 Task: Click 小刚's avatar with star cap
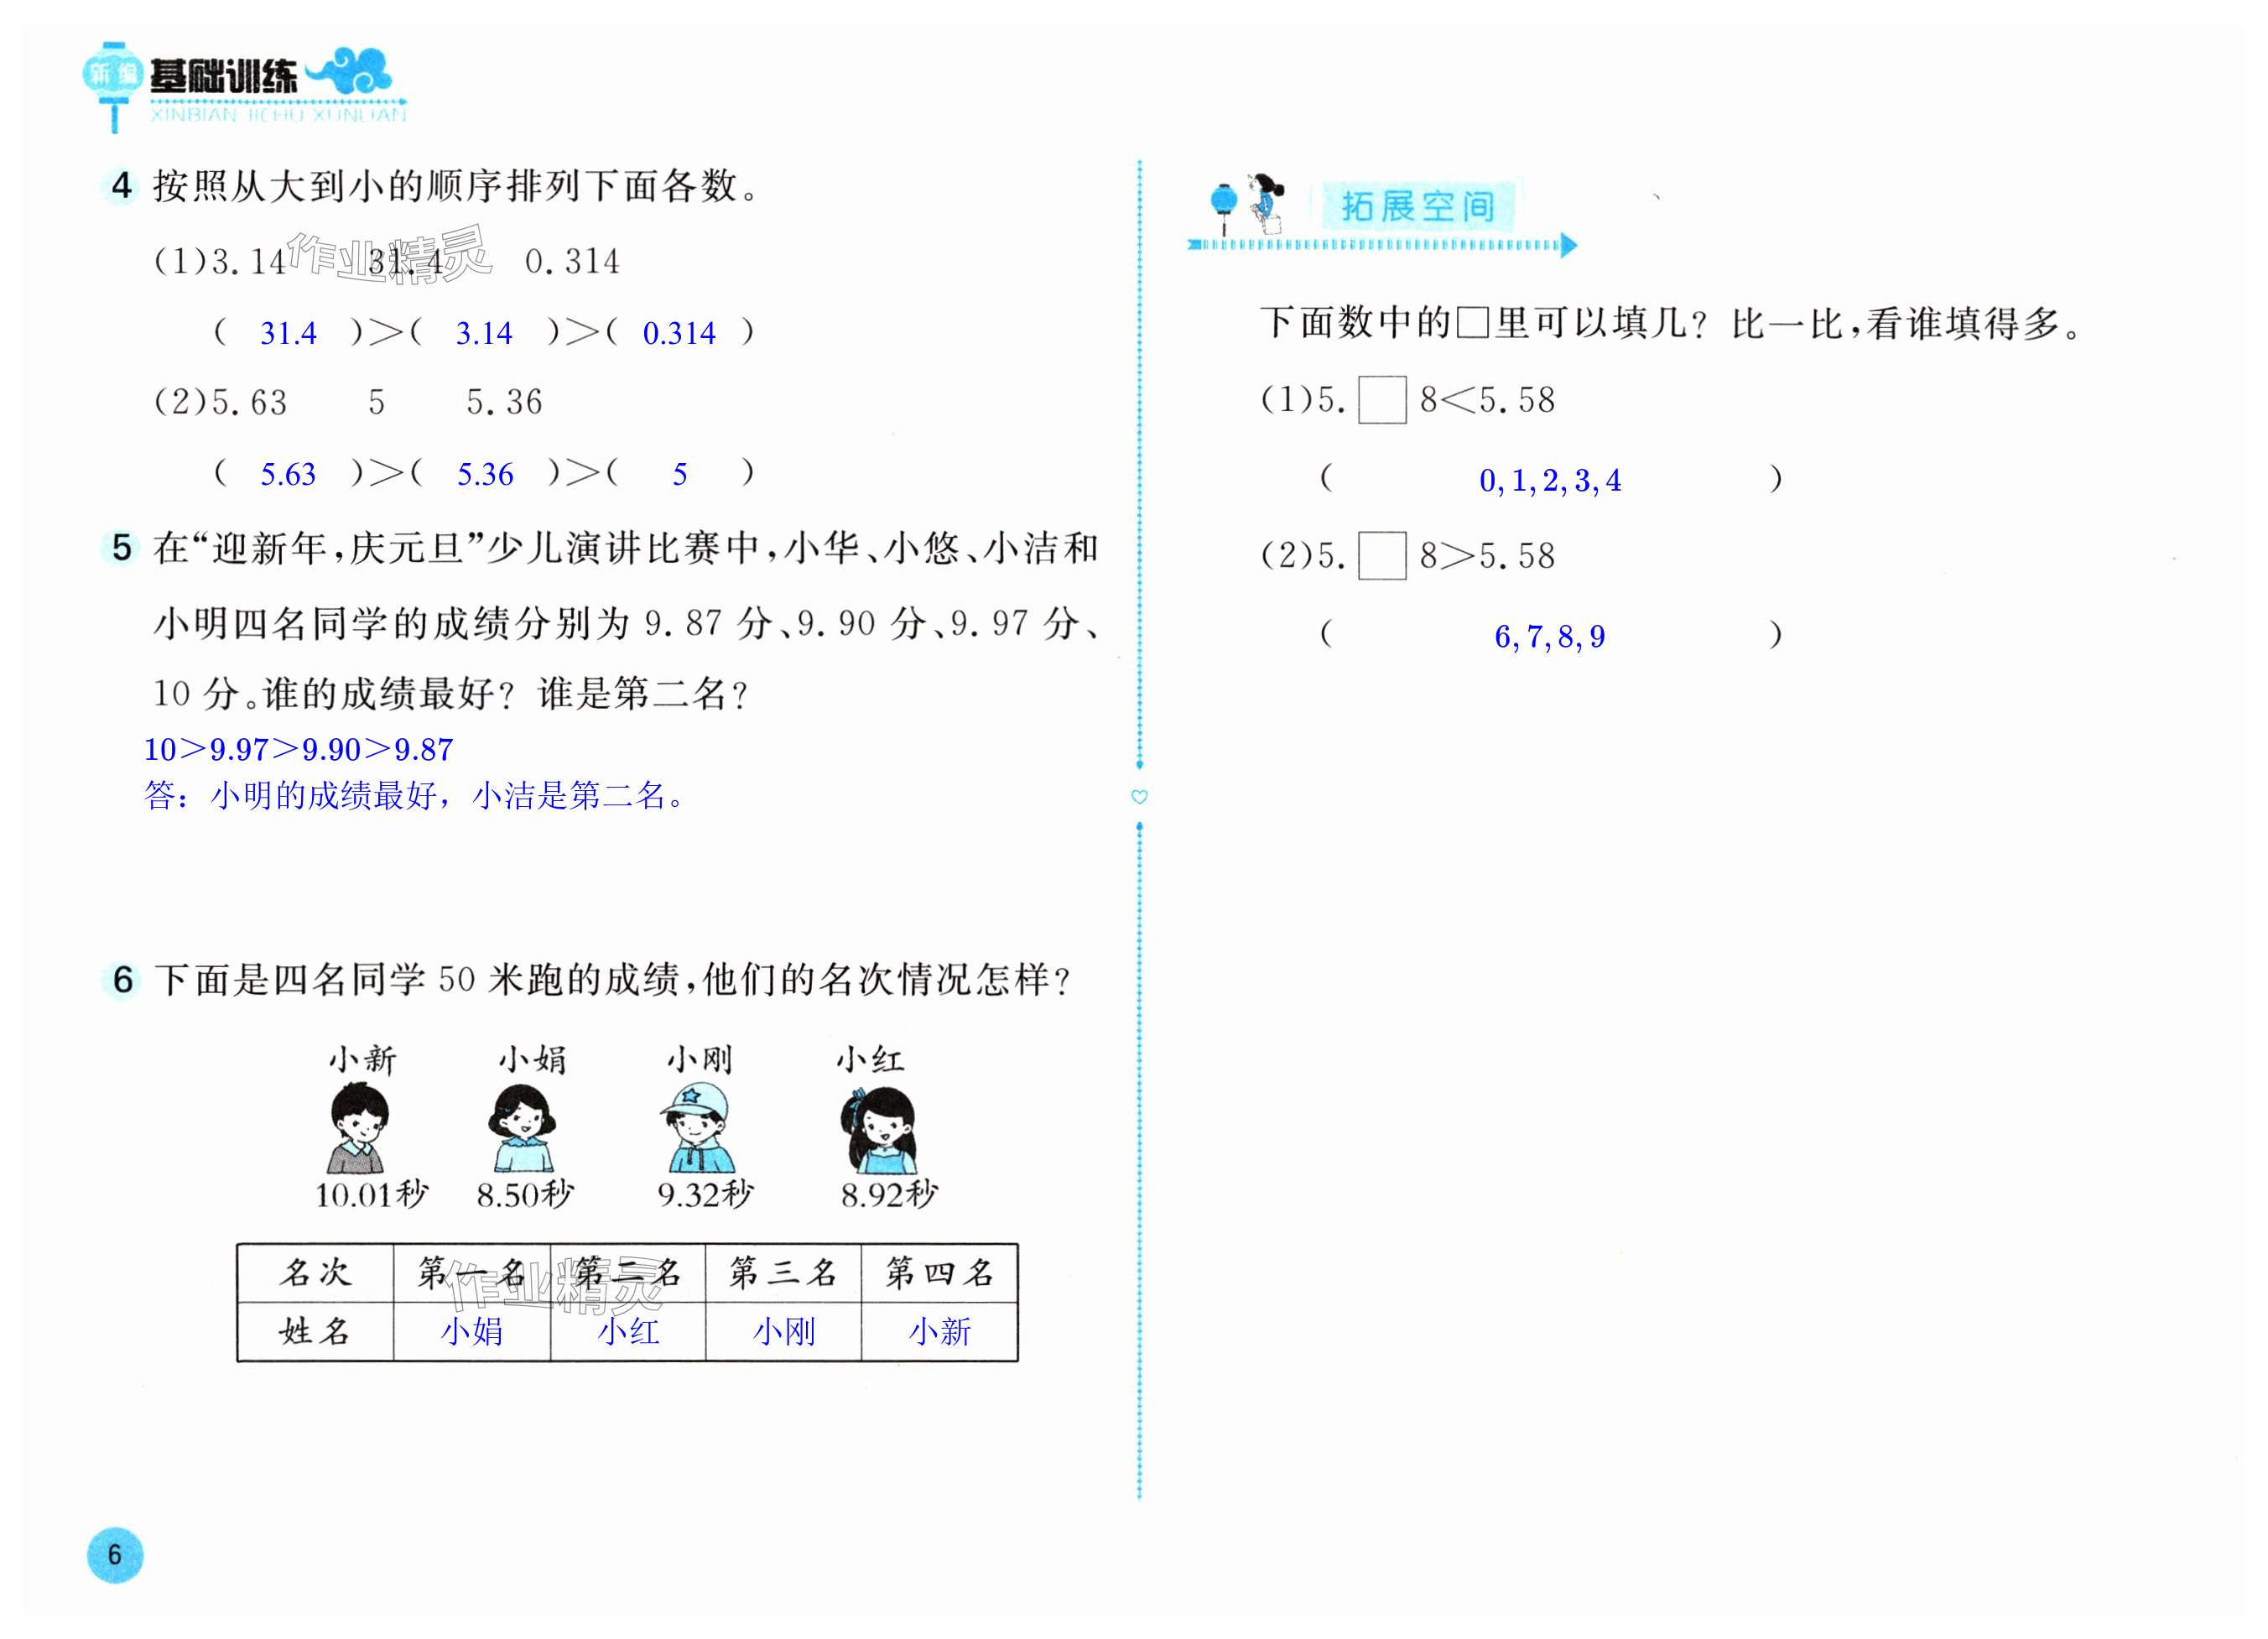698,1127
